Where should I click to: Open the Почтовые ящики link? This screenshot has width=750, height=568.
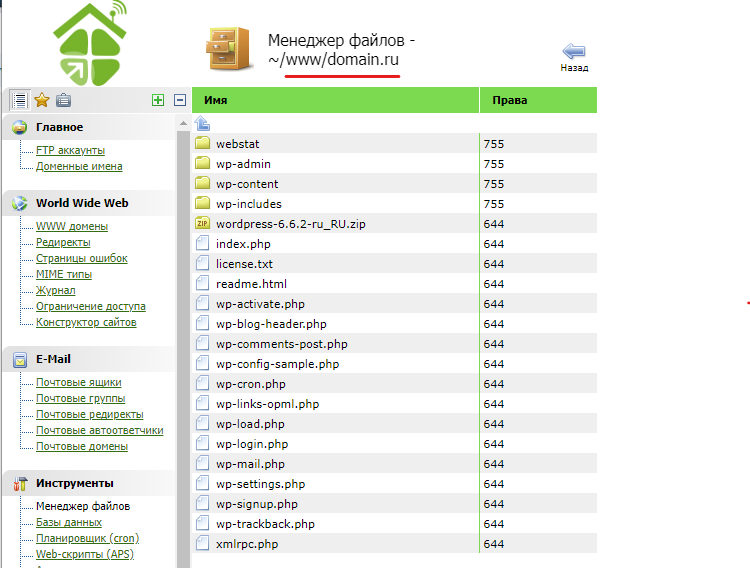coord(78,382)
